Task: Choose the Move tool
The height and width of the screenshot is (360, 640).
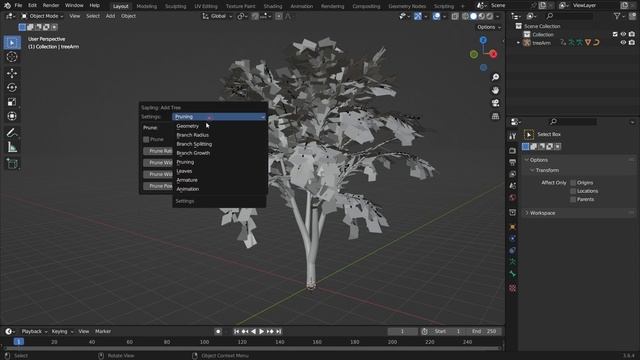Action: click(x=12, y=73)
